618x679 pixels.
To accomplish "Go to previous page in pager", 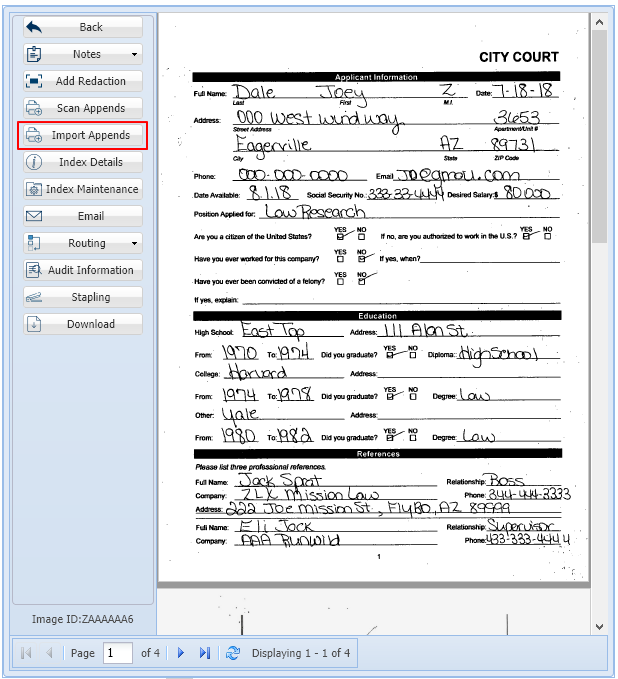I will click(x=49, y=653).
